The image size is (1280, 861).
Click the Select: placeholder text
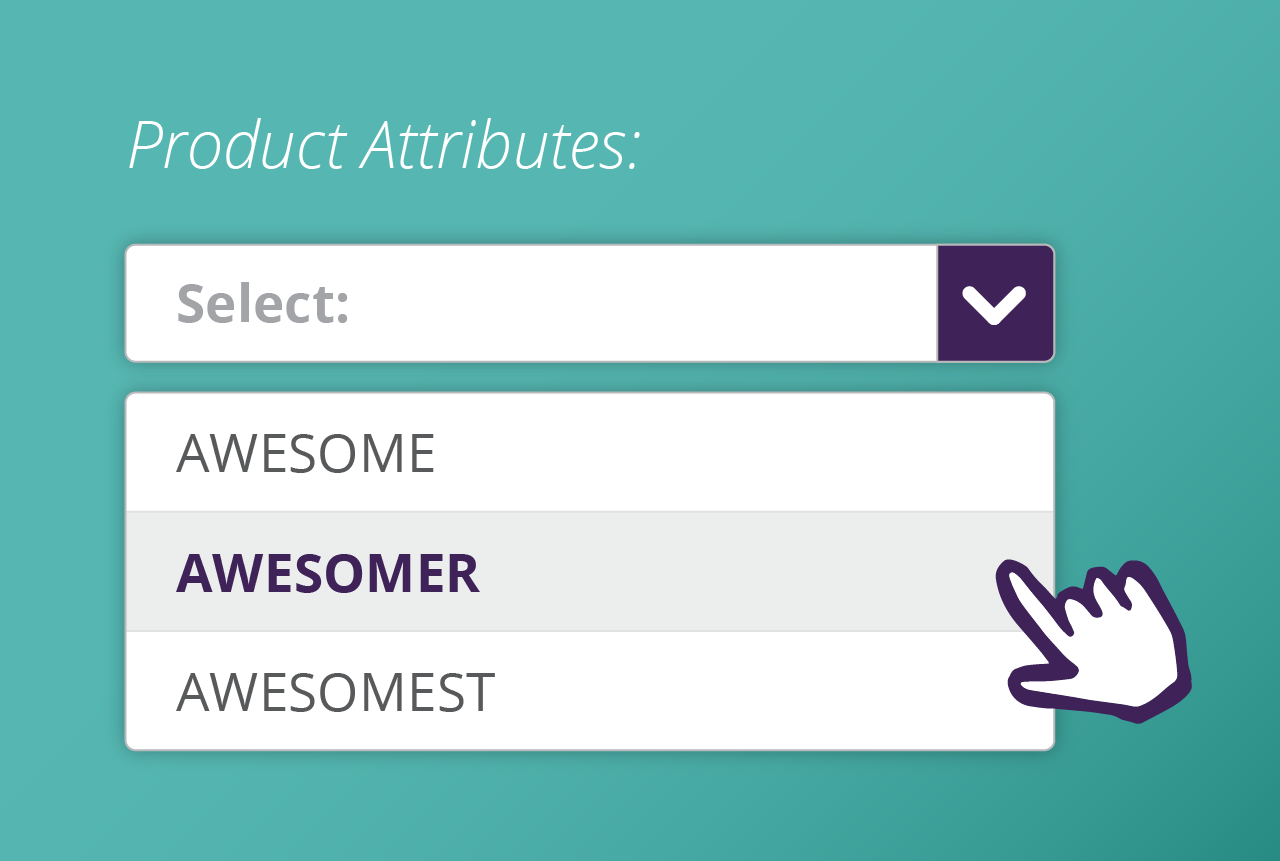point(263,304)
